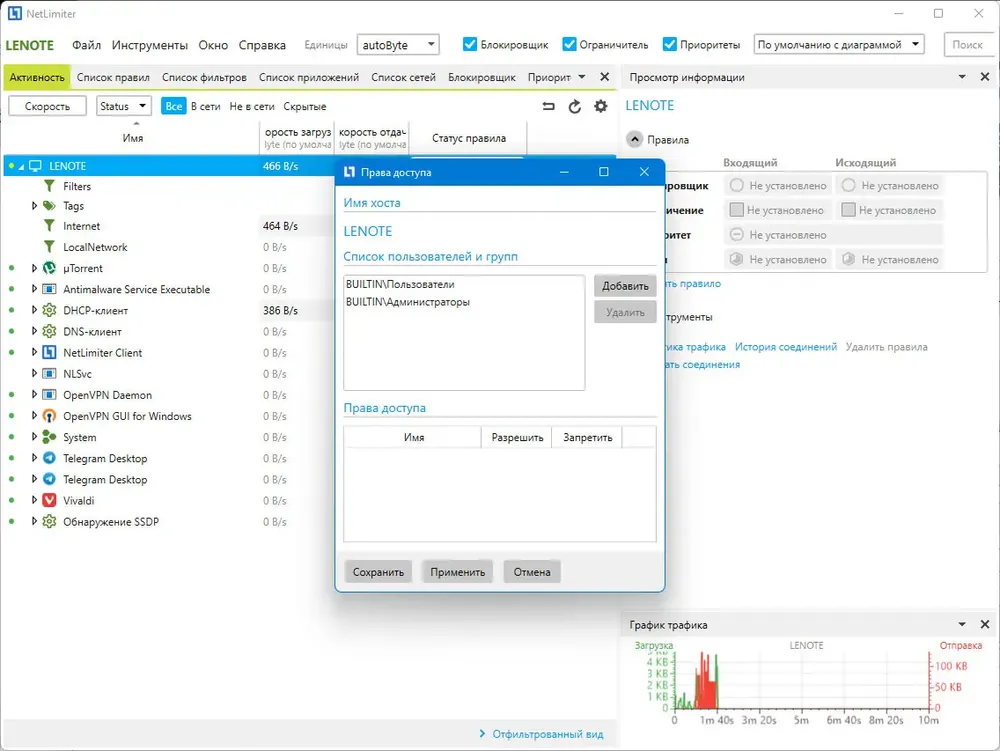Click the Vivaldi browser icon
This screenshot has width=1000, height=751.
49,500
